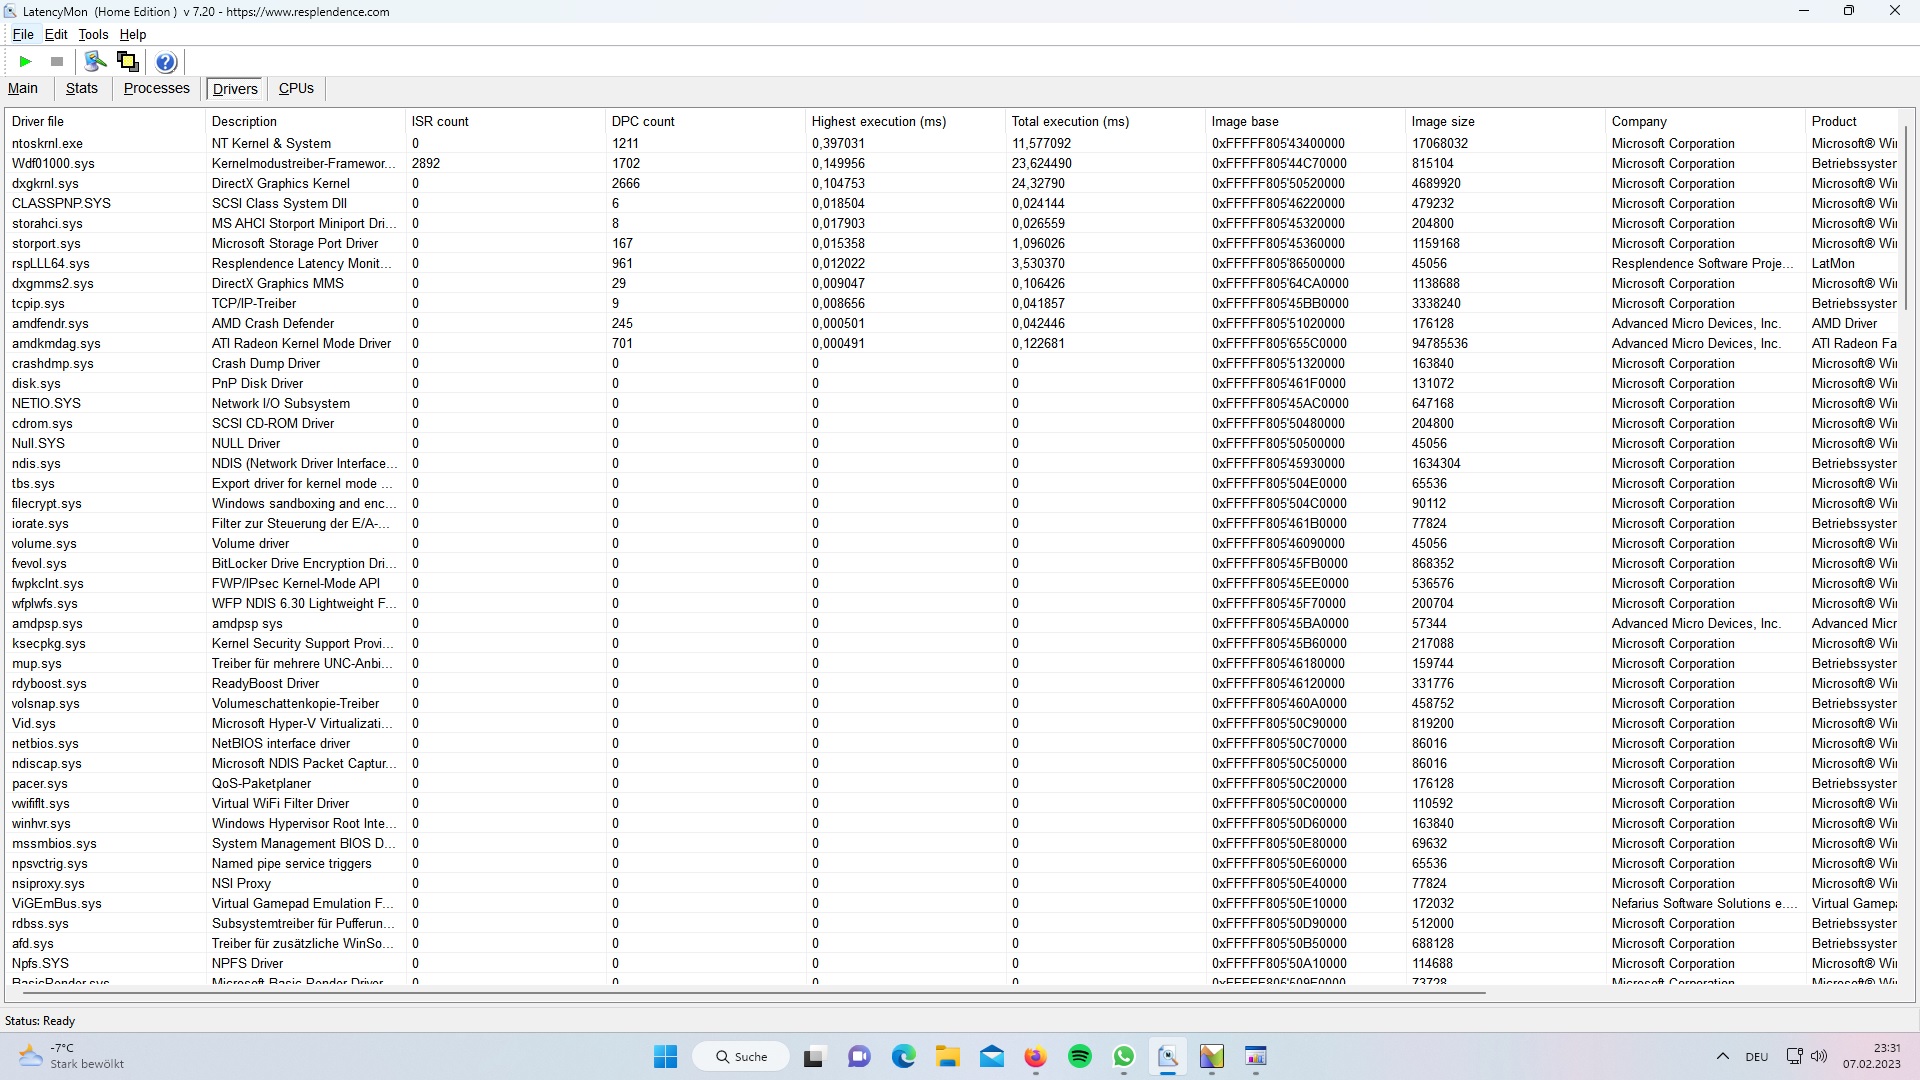Sort by the Highest execution (ms) header

pos(878,121)
